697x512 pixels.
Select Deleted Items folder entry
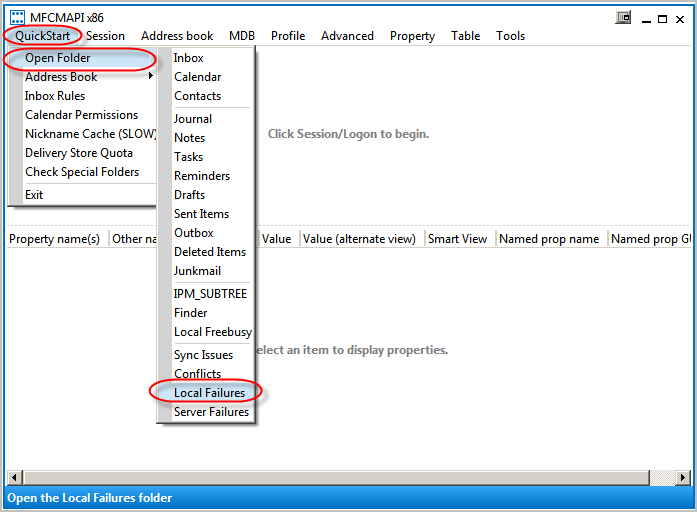click(x=210, y=252)
